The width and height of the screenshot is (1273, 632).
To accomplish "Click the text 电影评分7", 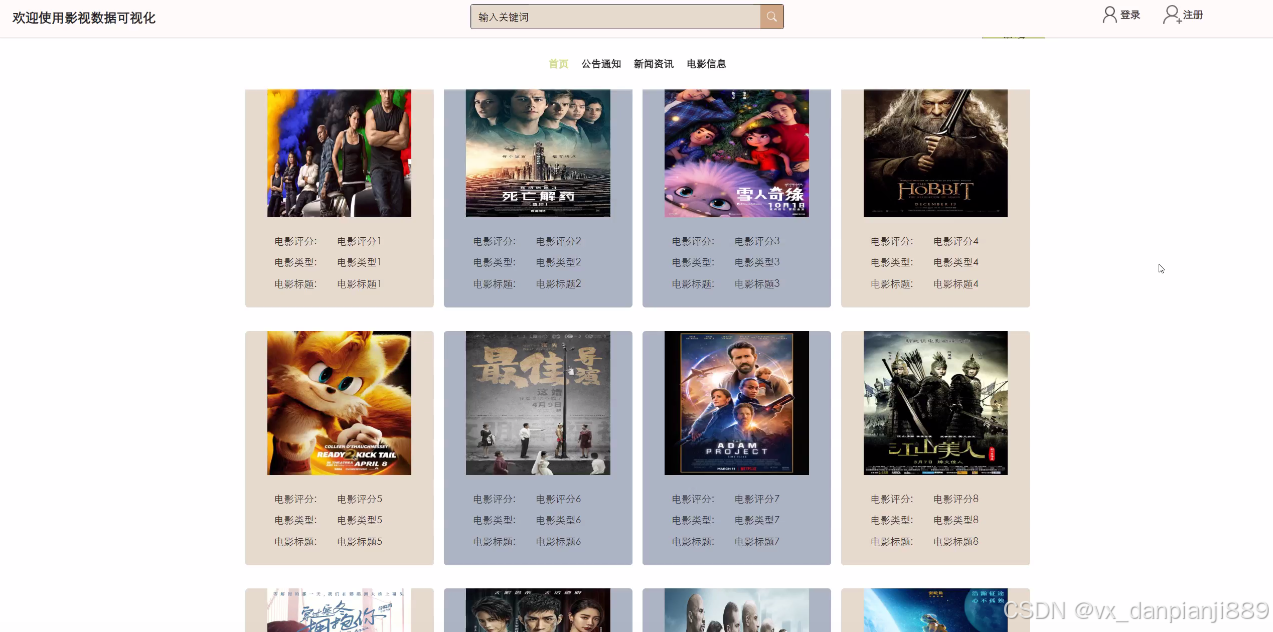I will coord(757,499).
